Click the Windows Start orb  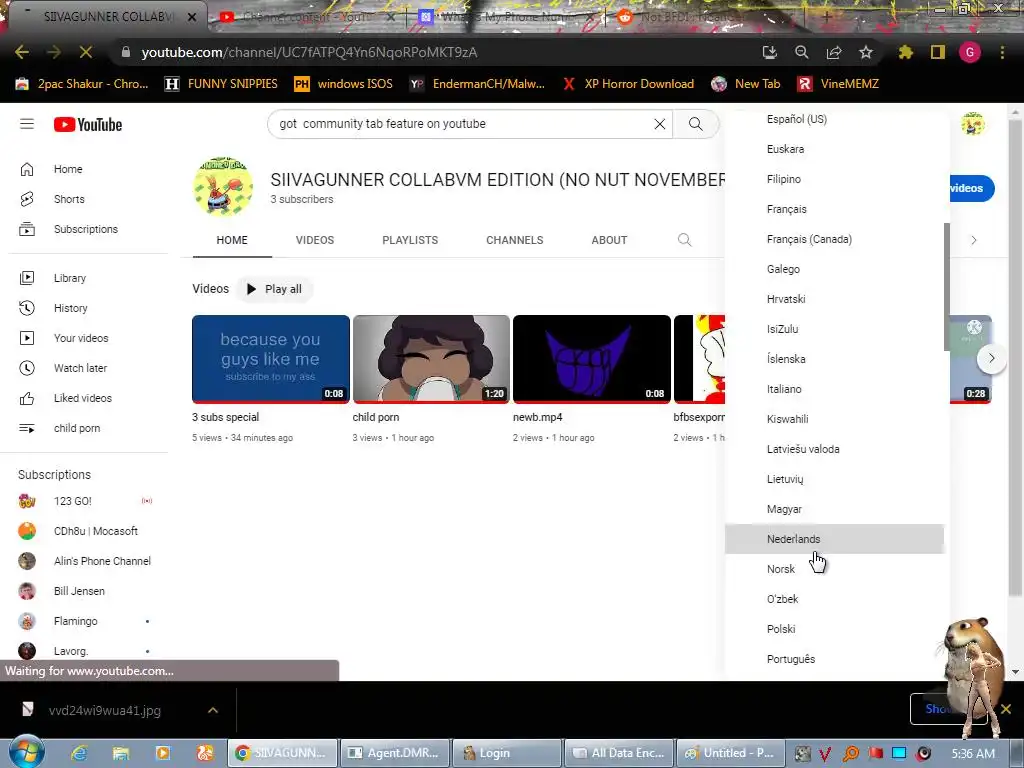(x=26, y=752)
